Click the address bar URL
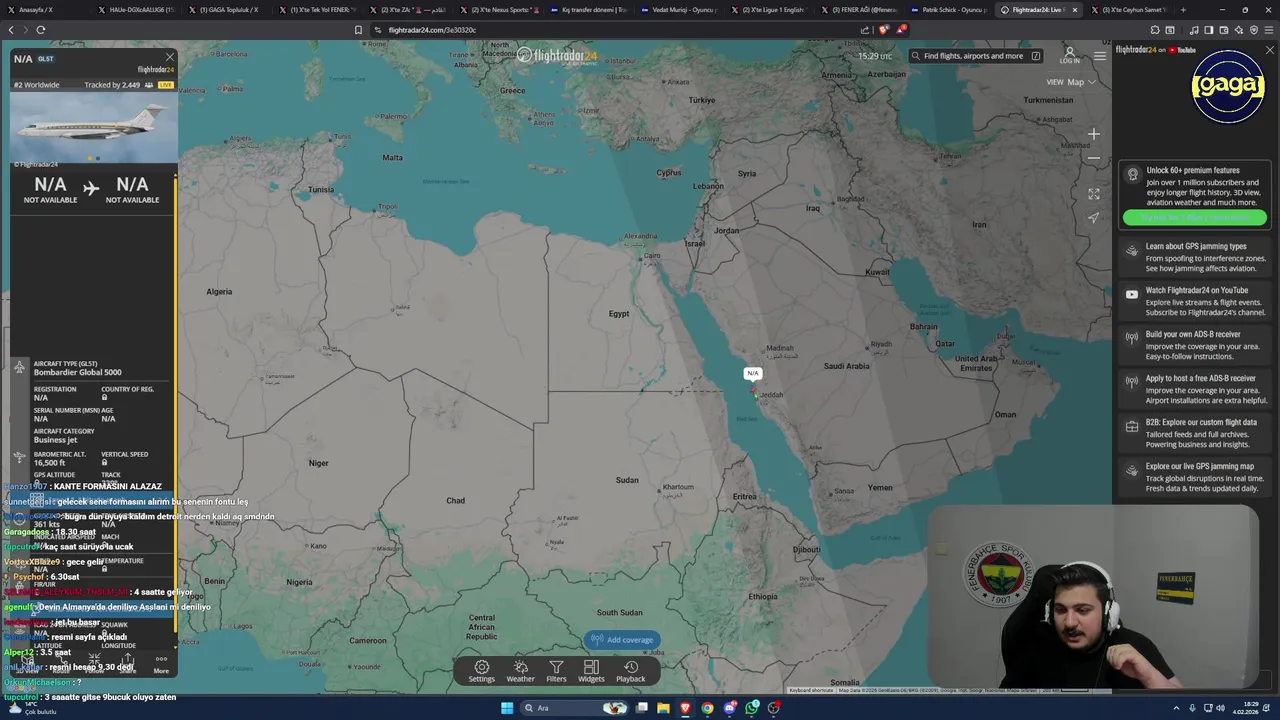The image size is (1280, 720). (432, 30)
